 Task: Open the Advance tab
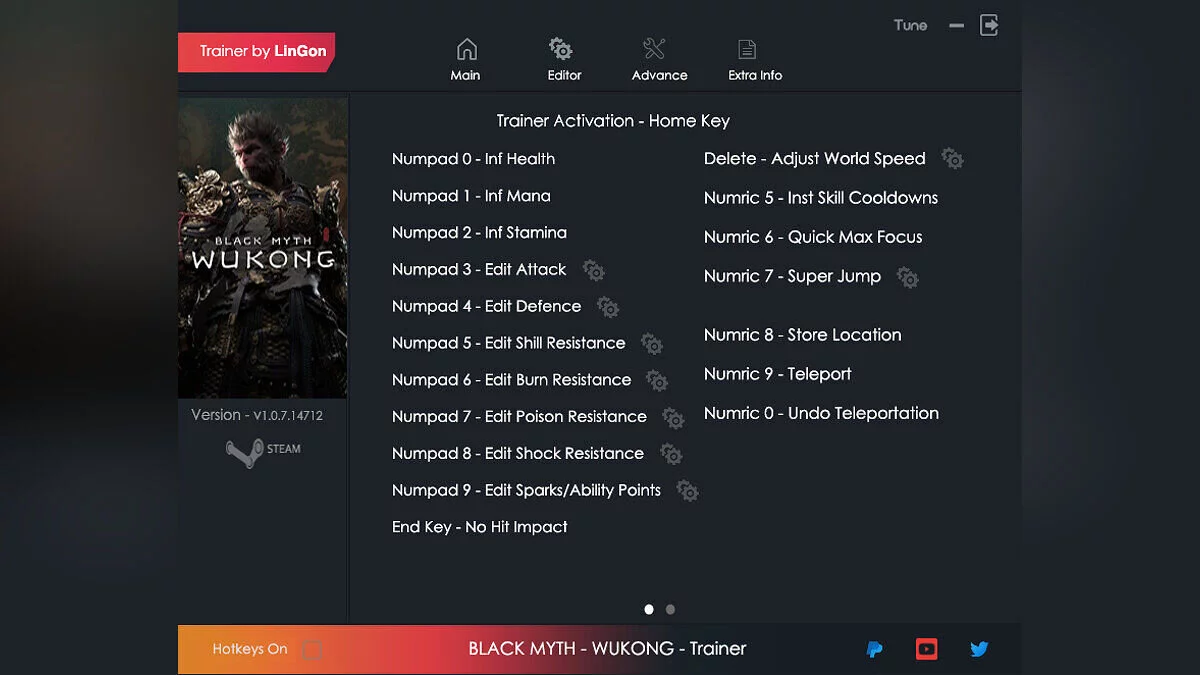(659, 60)
